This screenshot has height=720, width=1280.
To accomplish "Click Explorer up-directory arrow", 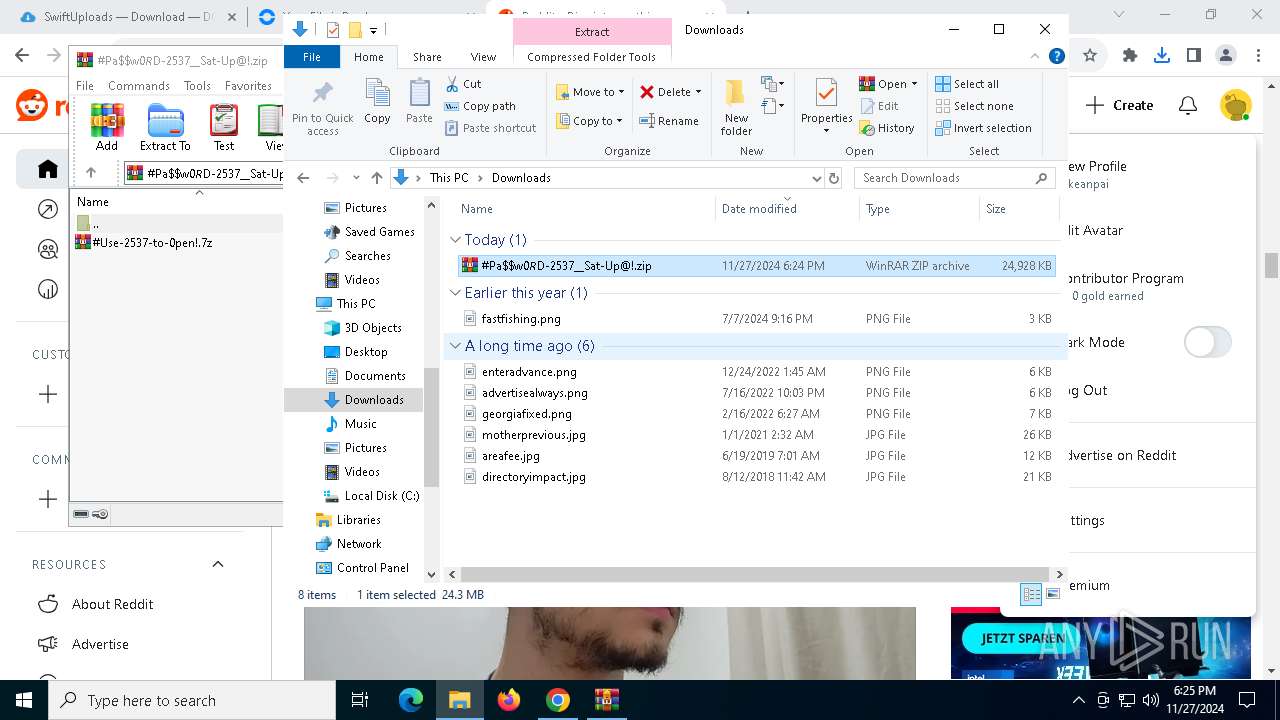I will click(376, 178).
